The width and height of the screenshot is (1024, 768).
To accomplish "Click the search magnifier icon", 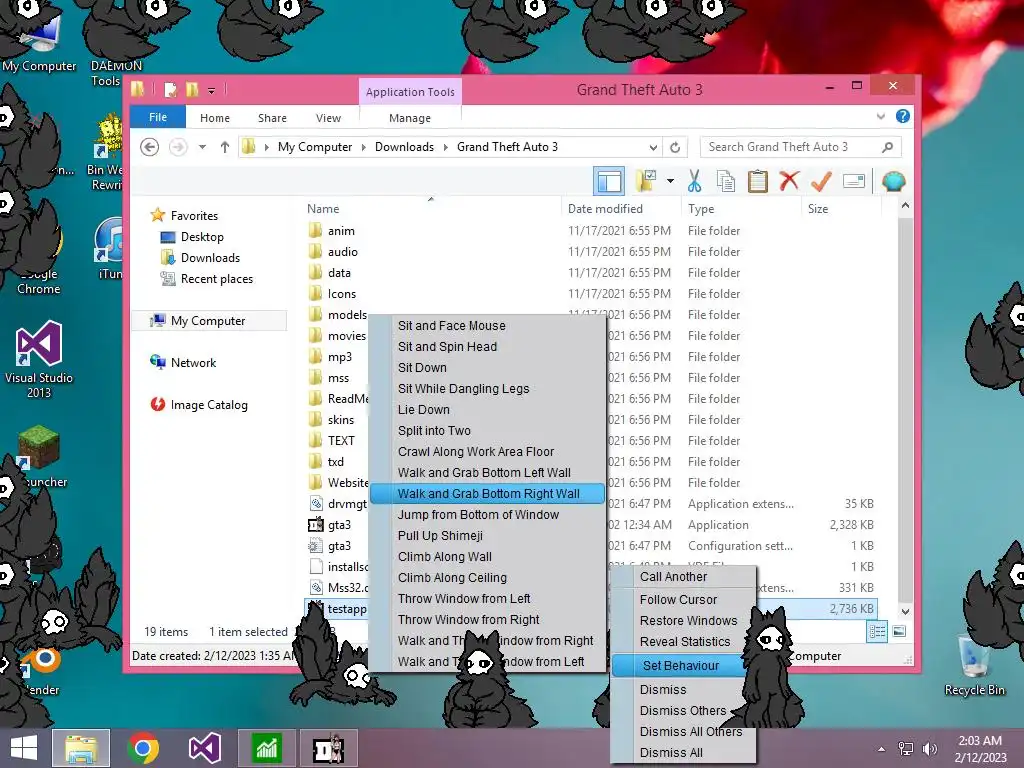I will point(887,147).
